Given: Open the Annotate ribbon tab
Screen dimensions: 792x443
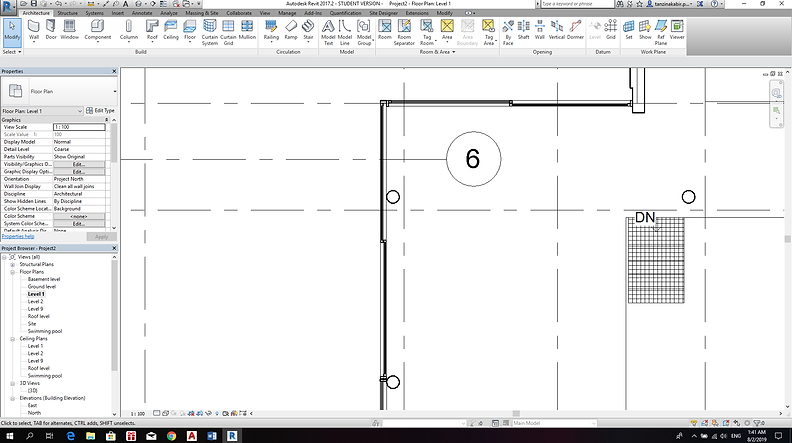Looking at the screenshot, I should (x=142, y=13).
